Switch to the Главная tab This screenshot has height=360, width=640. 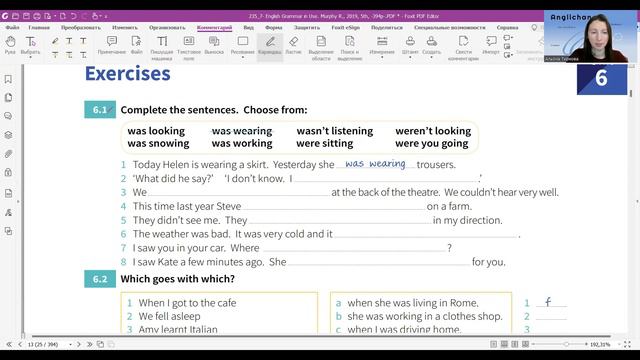point(39,27)
